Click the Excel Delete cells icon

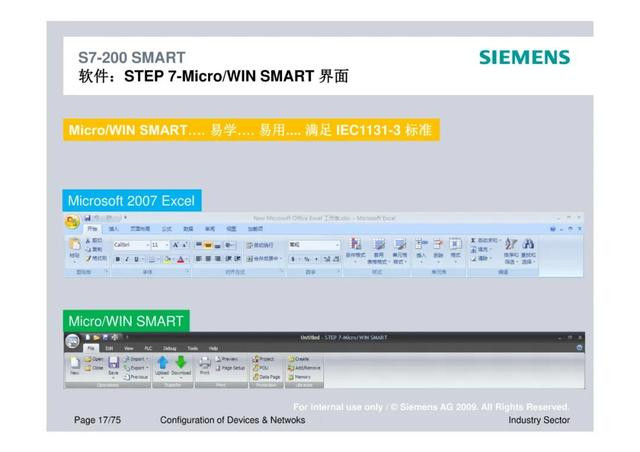point(438,245)
